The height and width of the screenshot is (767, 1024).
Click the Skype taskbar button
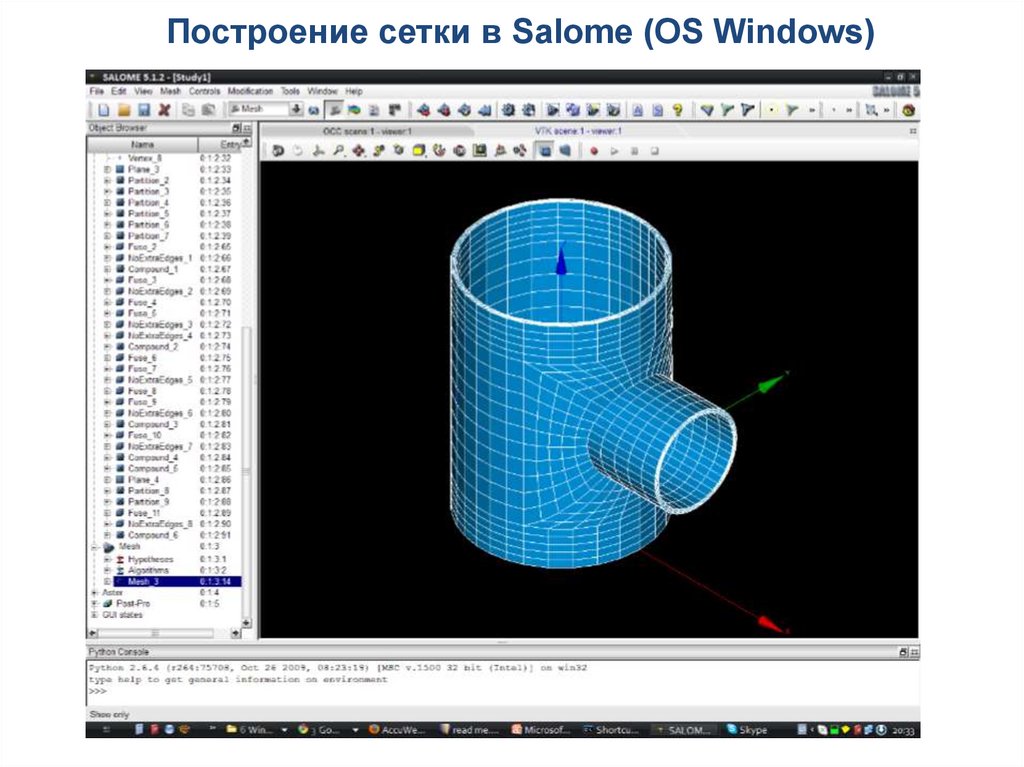(752, 730)
